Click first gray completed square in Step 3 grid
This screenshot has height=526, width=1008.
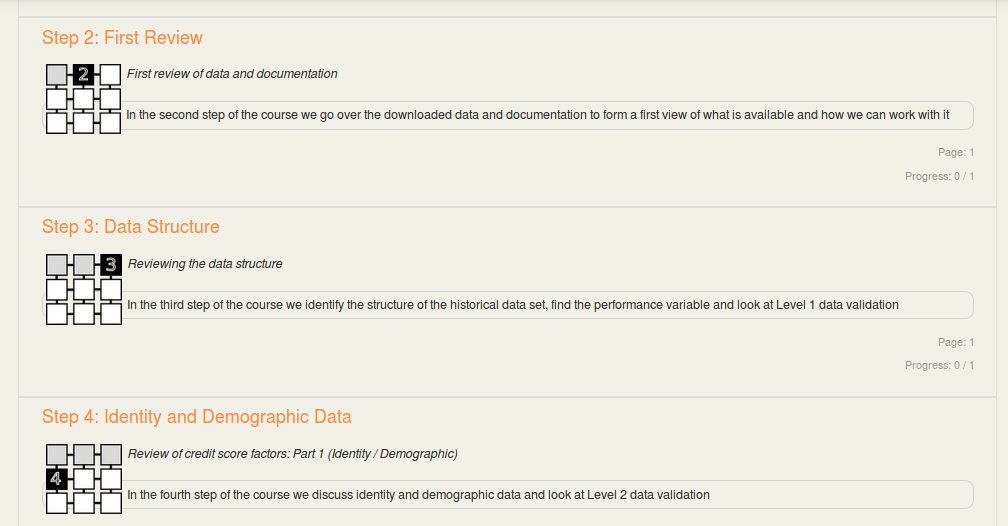pos(57,264)
